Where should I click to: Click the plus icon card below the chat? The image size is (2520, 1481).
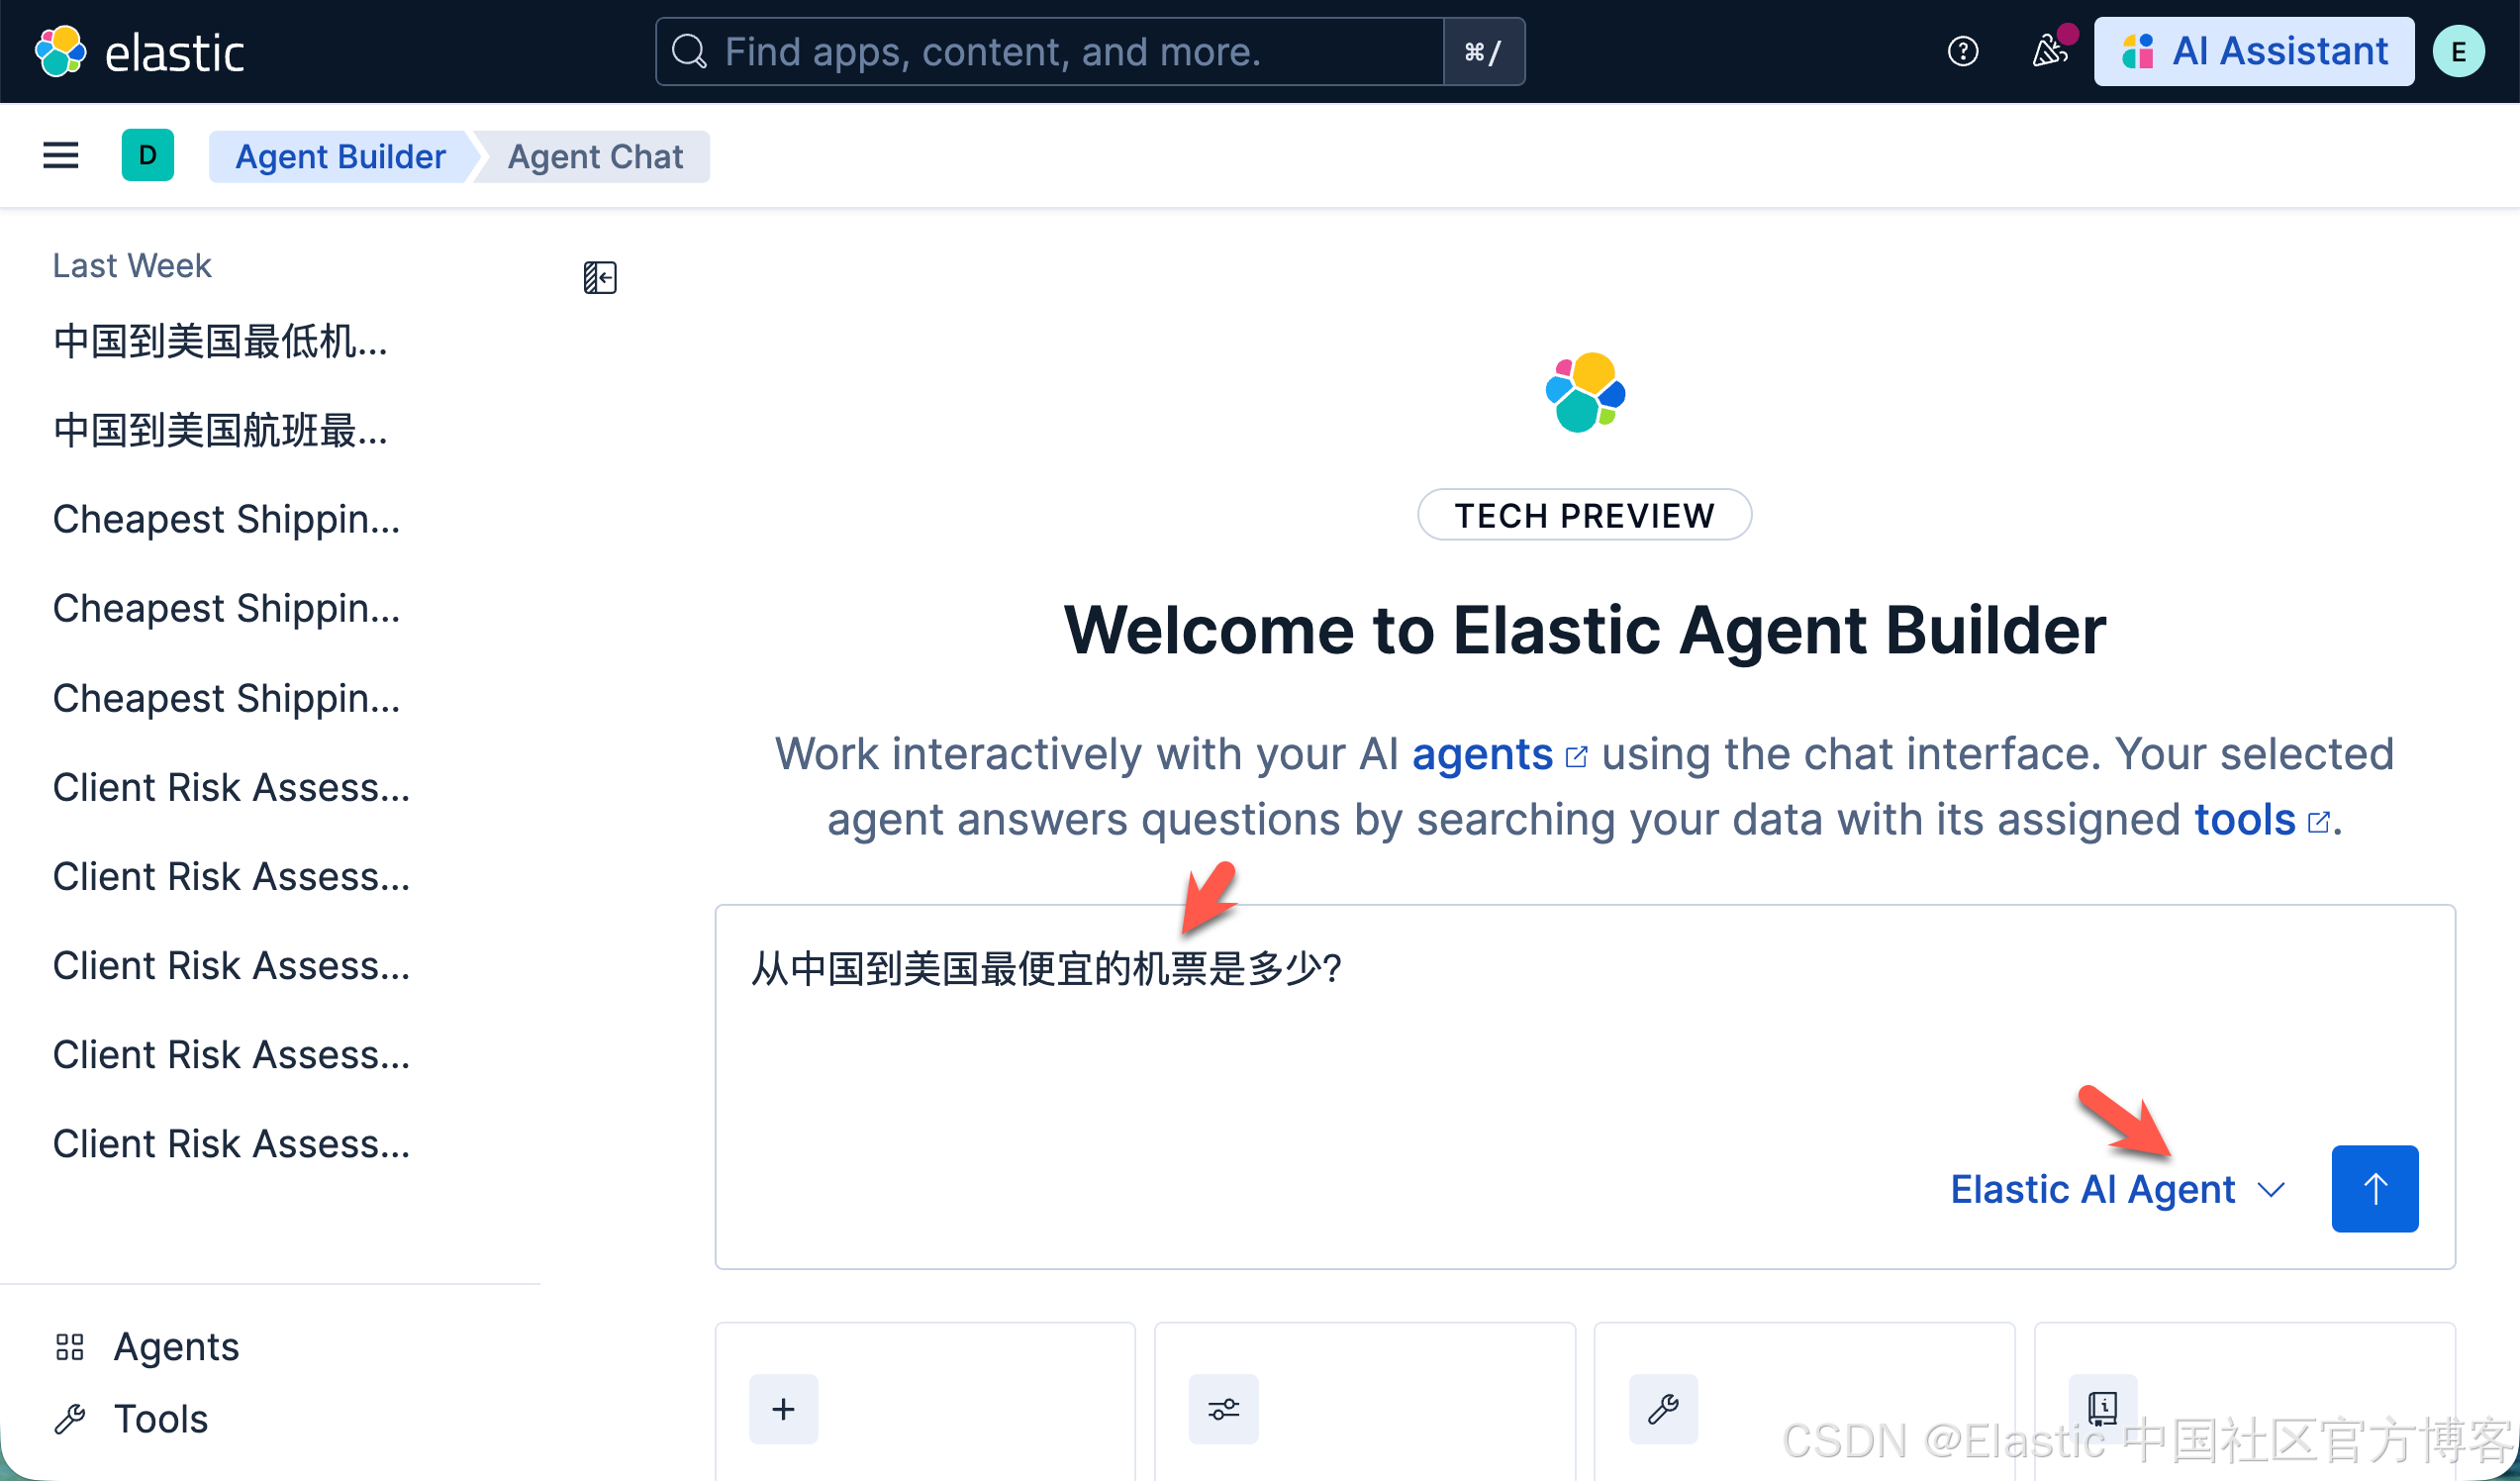783,1408
